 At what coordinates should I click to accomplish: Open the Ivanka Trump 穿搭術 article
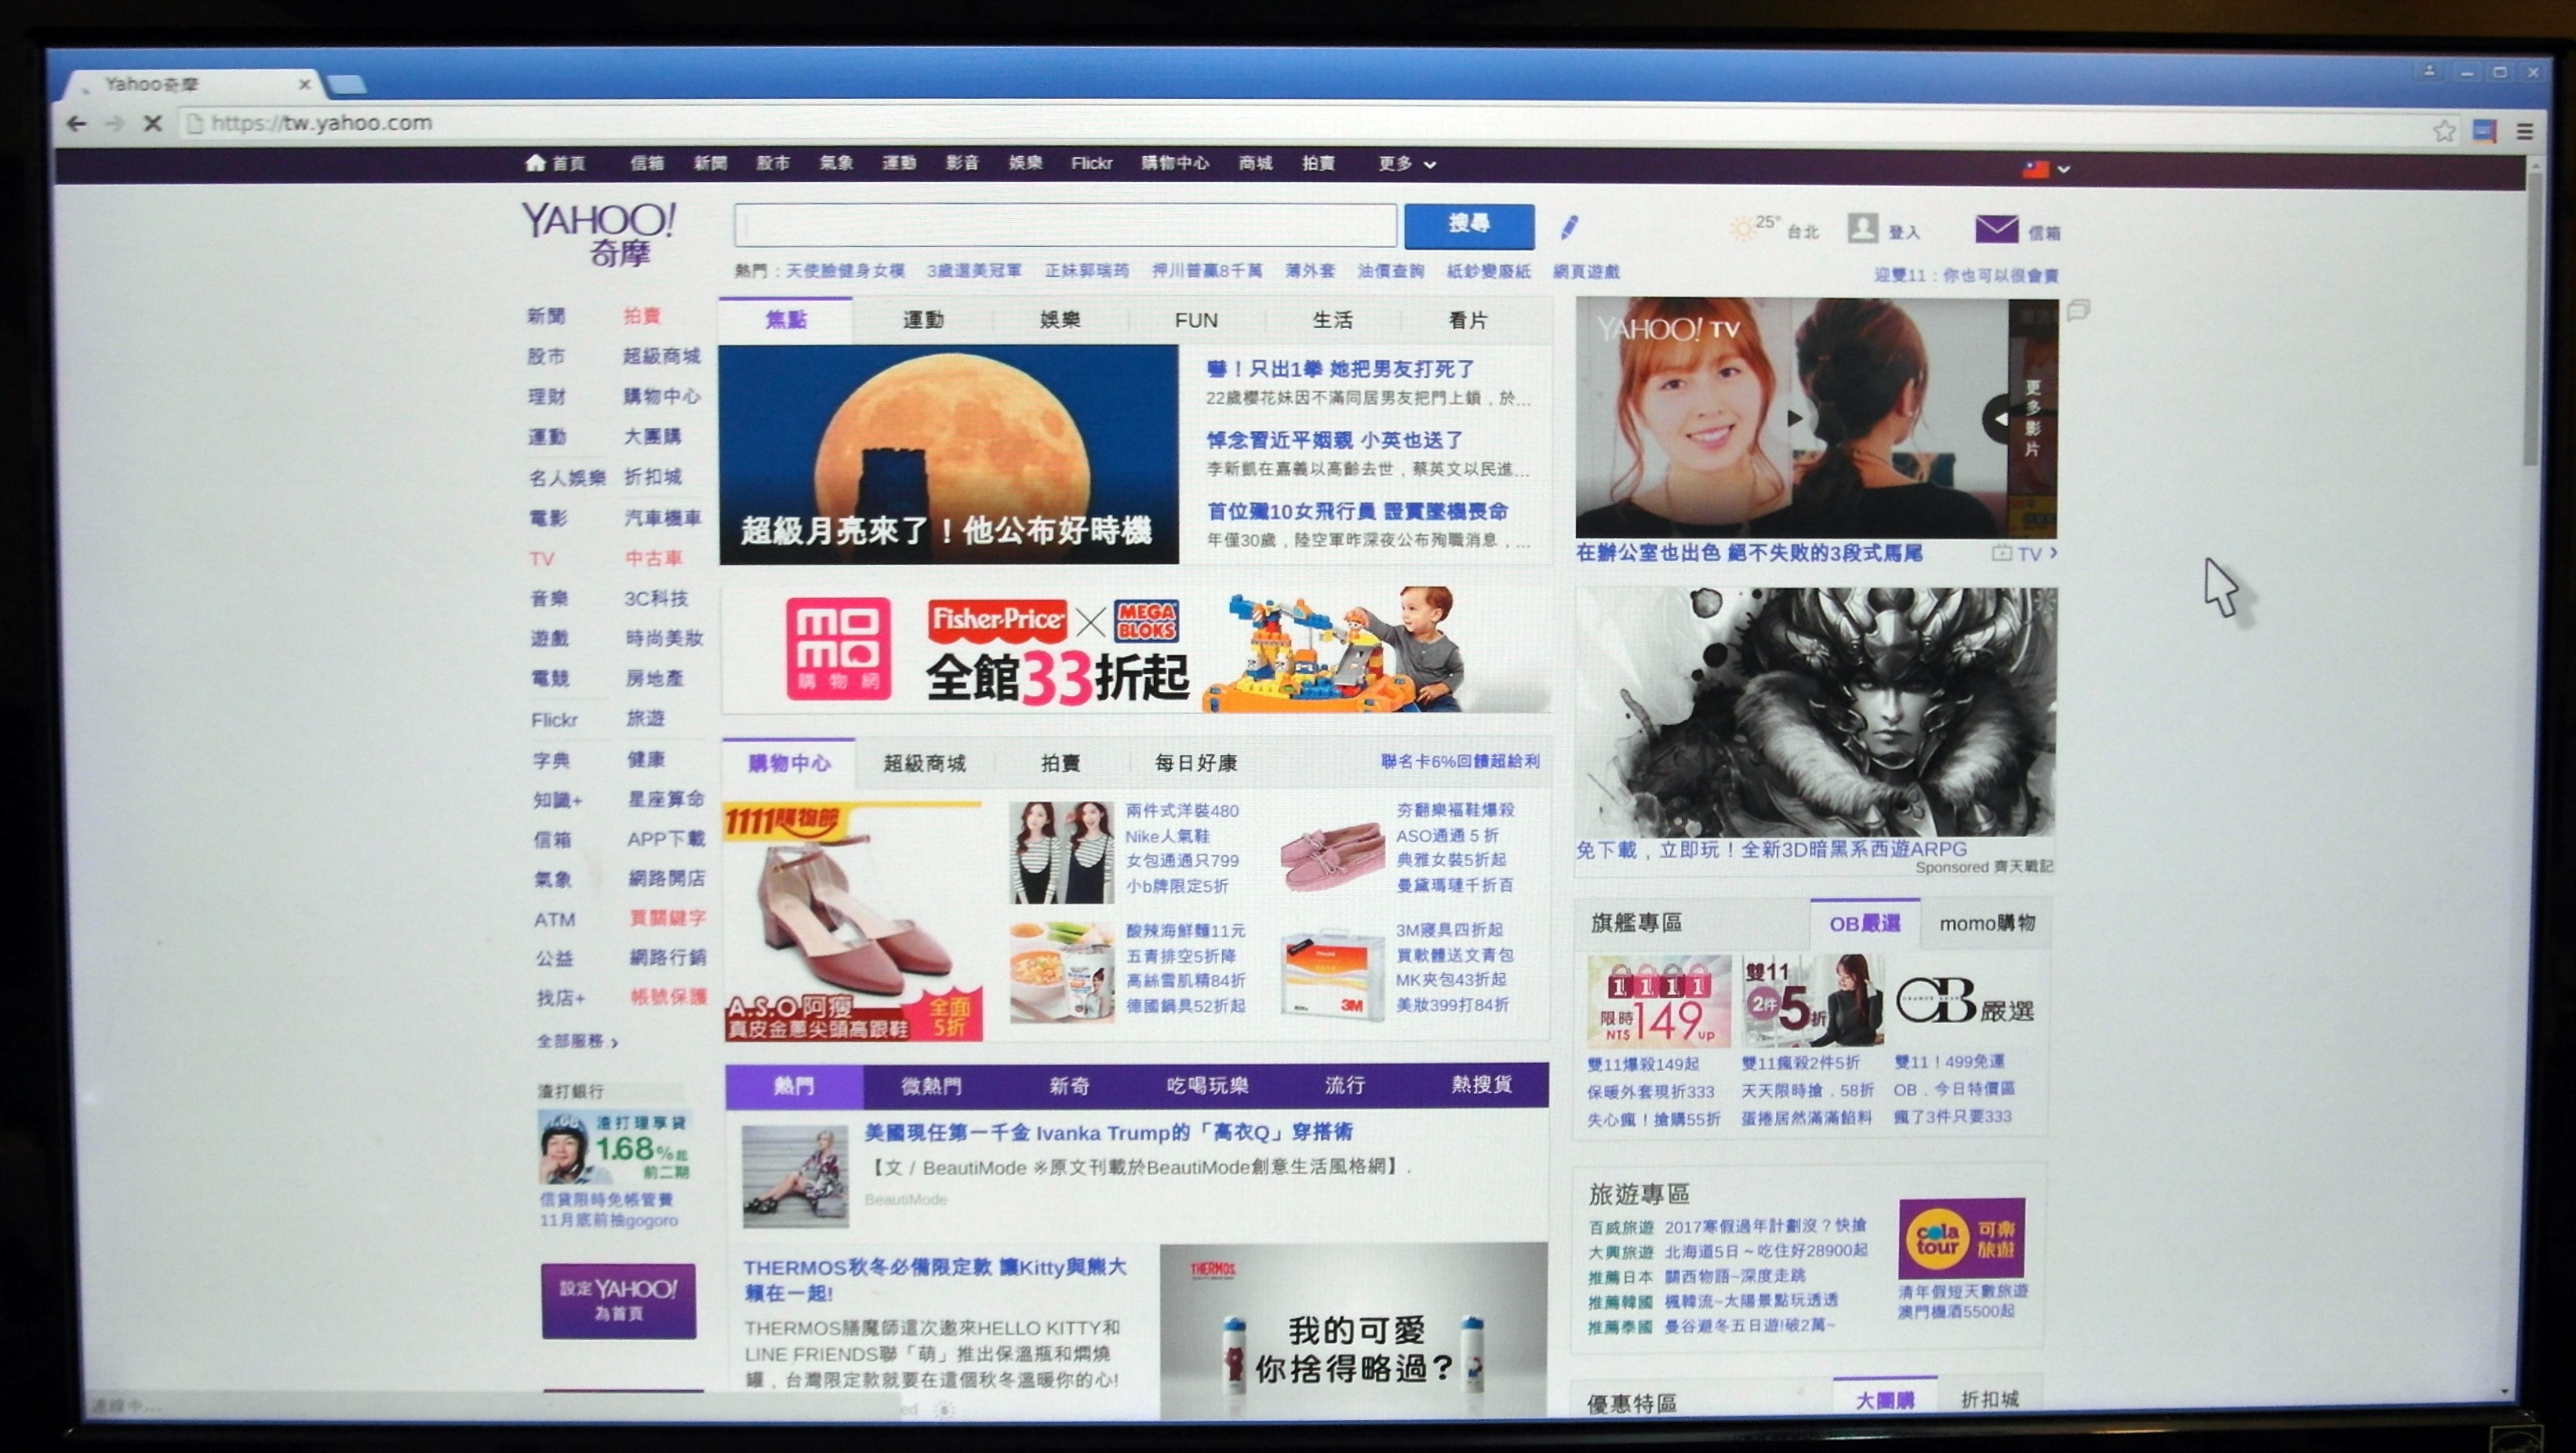coord(1108,1132)
